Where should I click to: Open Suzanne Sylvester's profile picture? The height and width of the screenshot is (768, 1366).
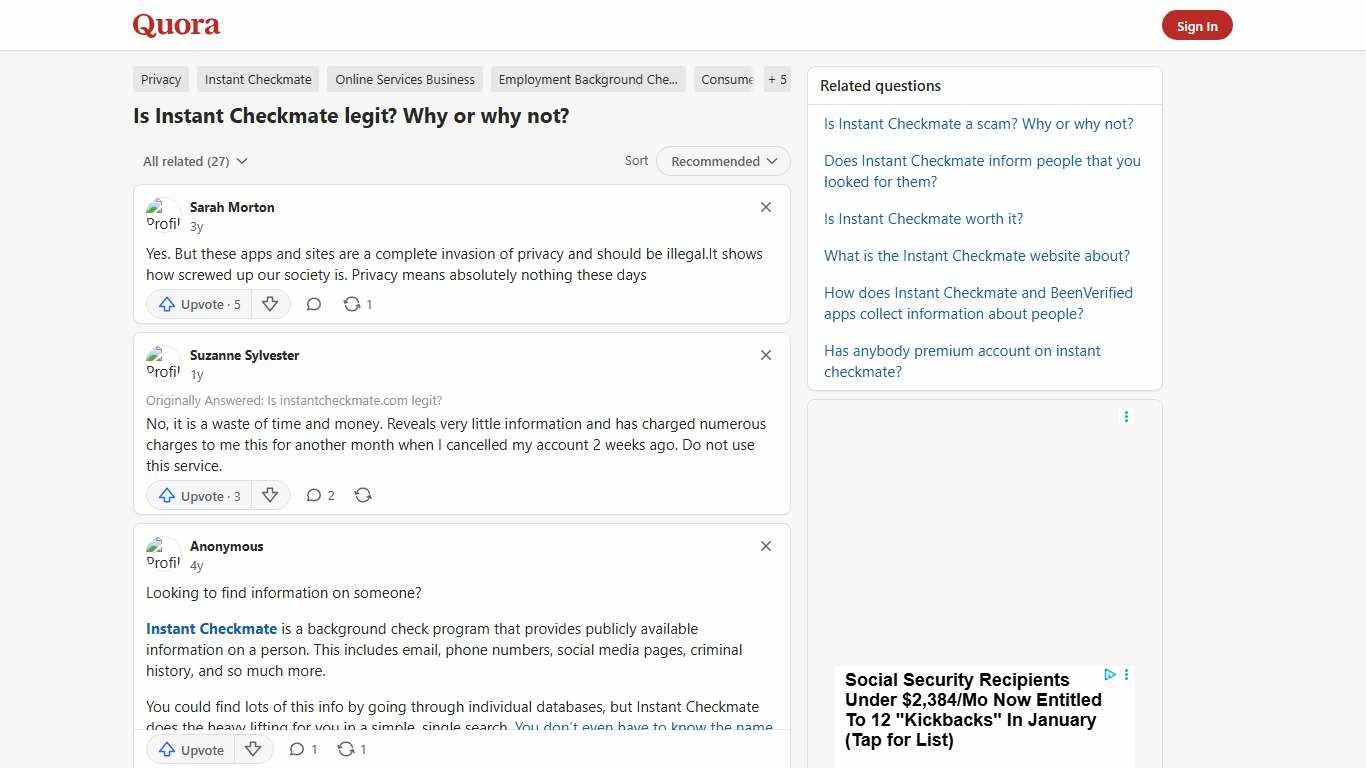[163, 362]
